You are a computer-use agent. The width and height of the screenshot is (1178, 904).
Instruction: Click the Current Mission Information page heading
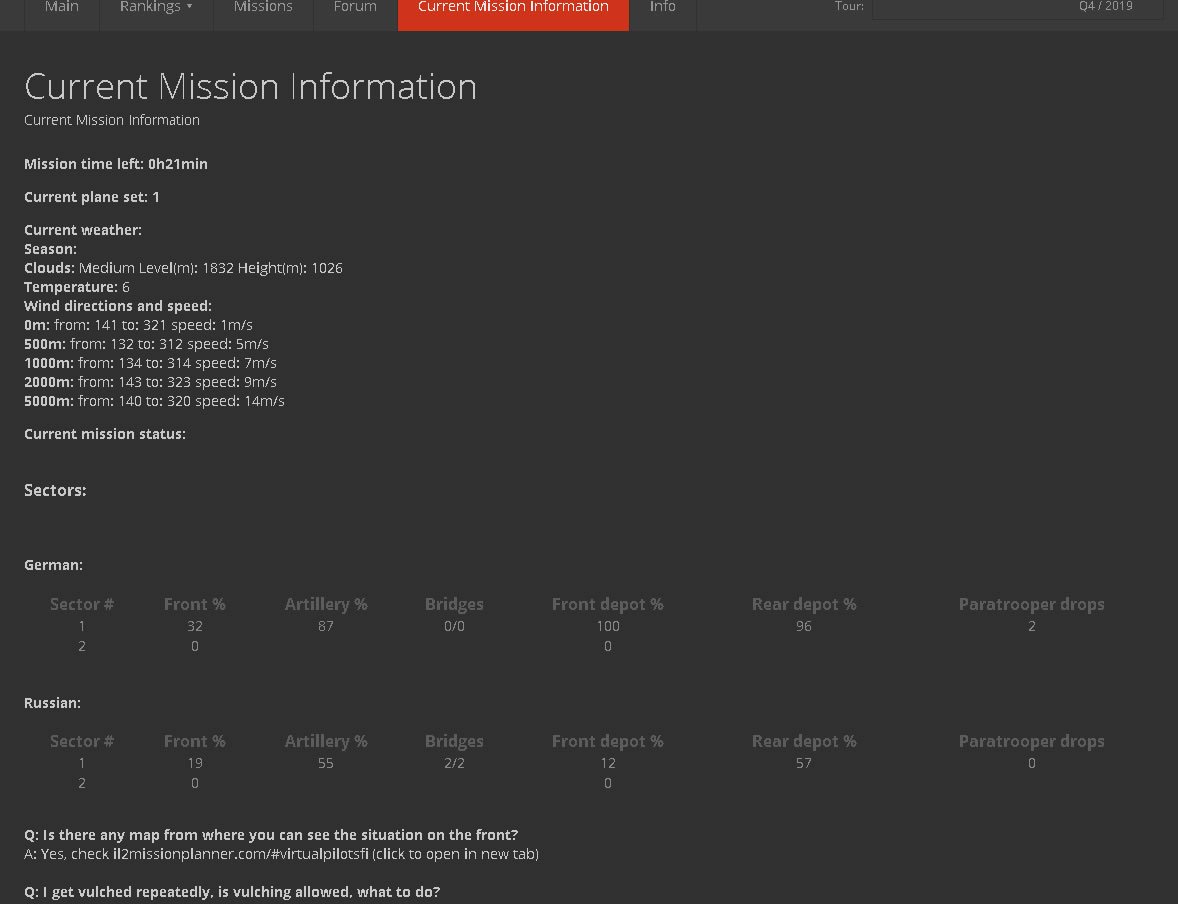[250, 86]
